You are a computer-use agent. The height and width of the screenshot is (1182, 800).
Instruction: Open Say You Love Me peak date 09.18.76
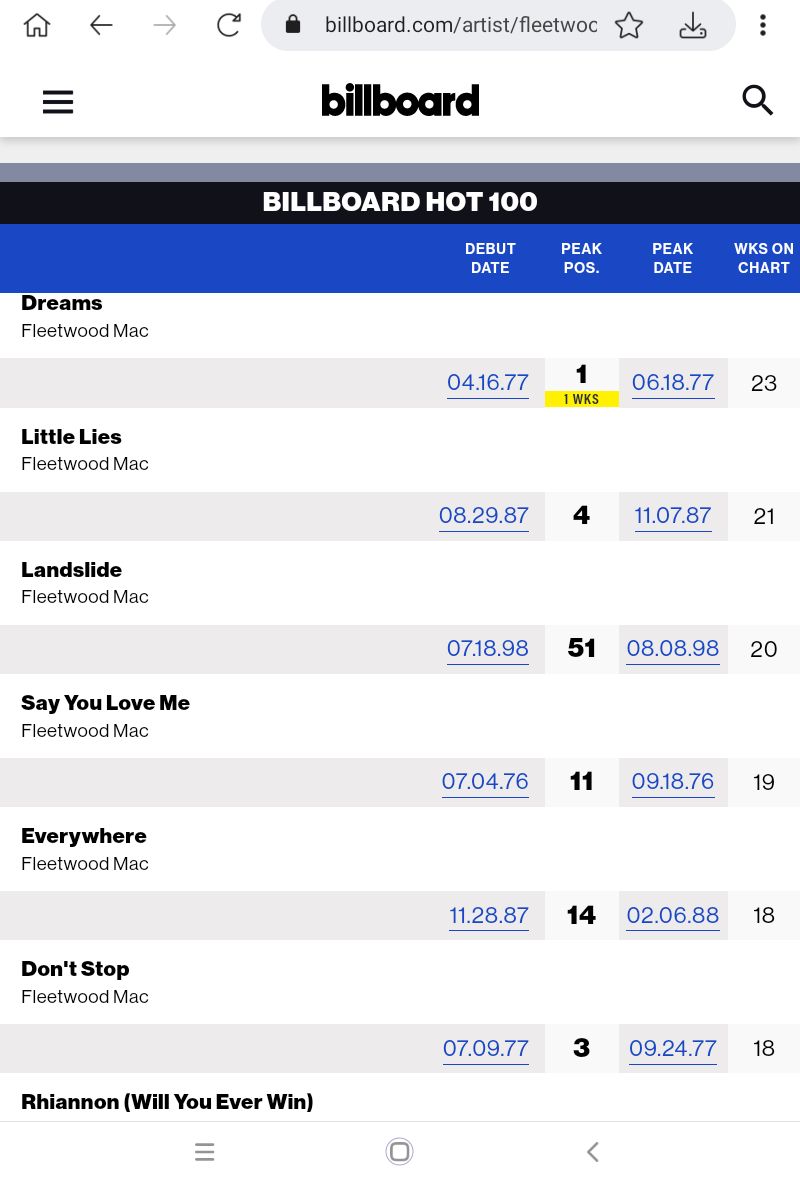point(673,781)
